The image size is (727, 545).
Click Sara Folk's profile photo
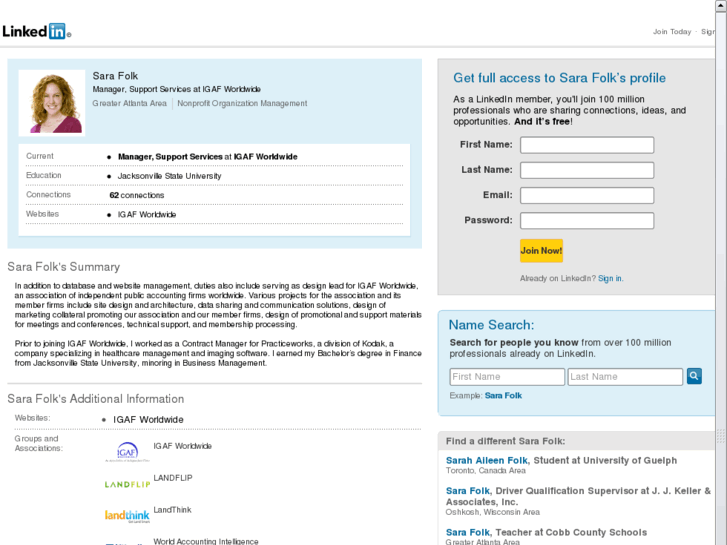pos(52,103)
